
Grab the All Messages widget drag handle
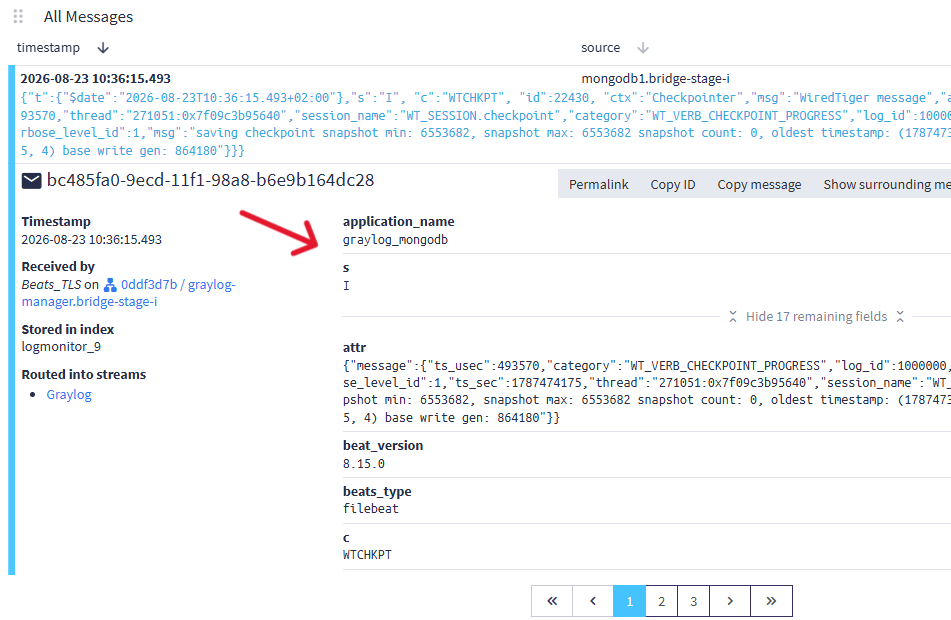coord(18,16)
